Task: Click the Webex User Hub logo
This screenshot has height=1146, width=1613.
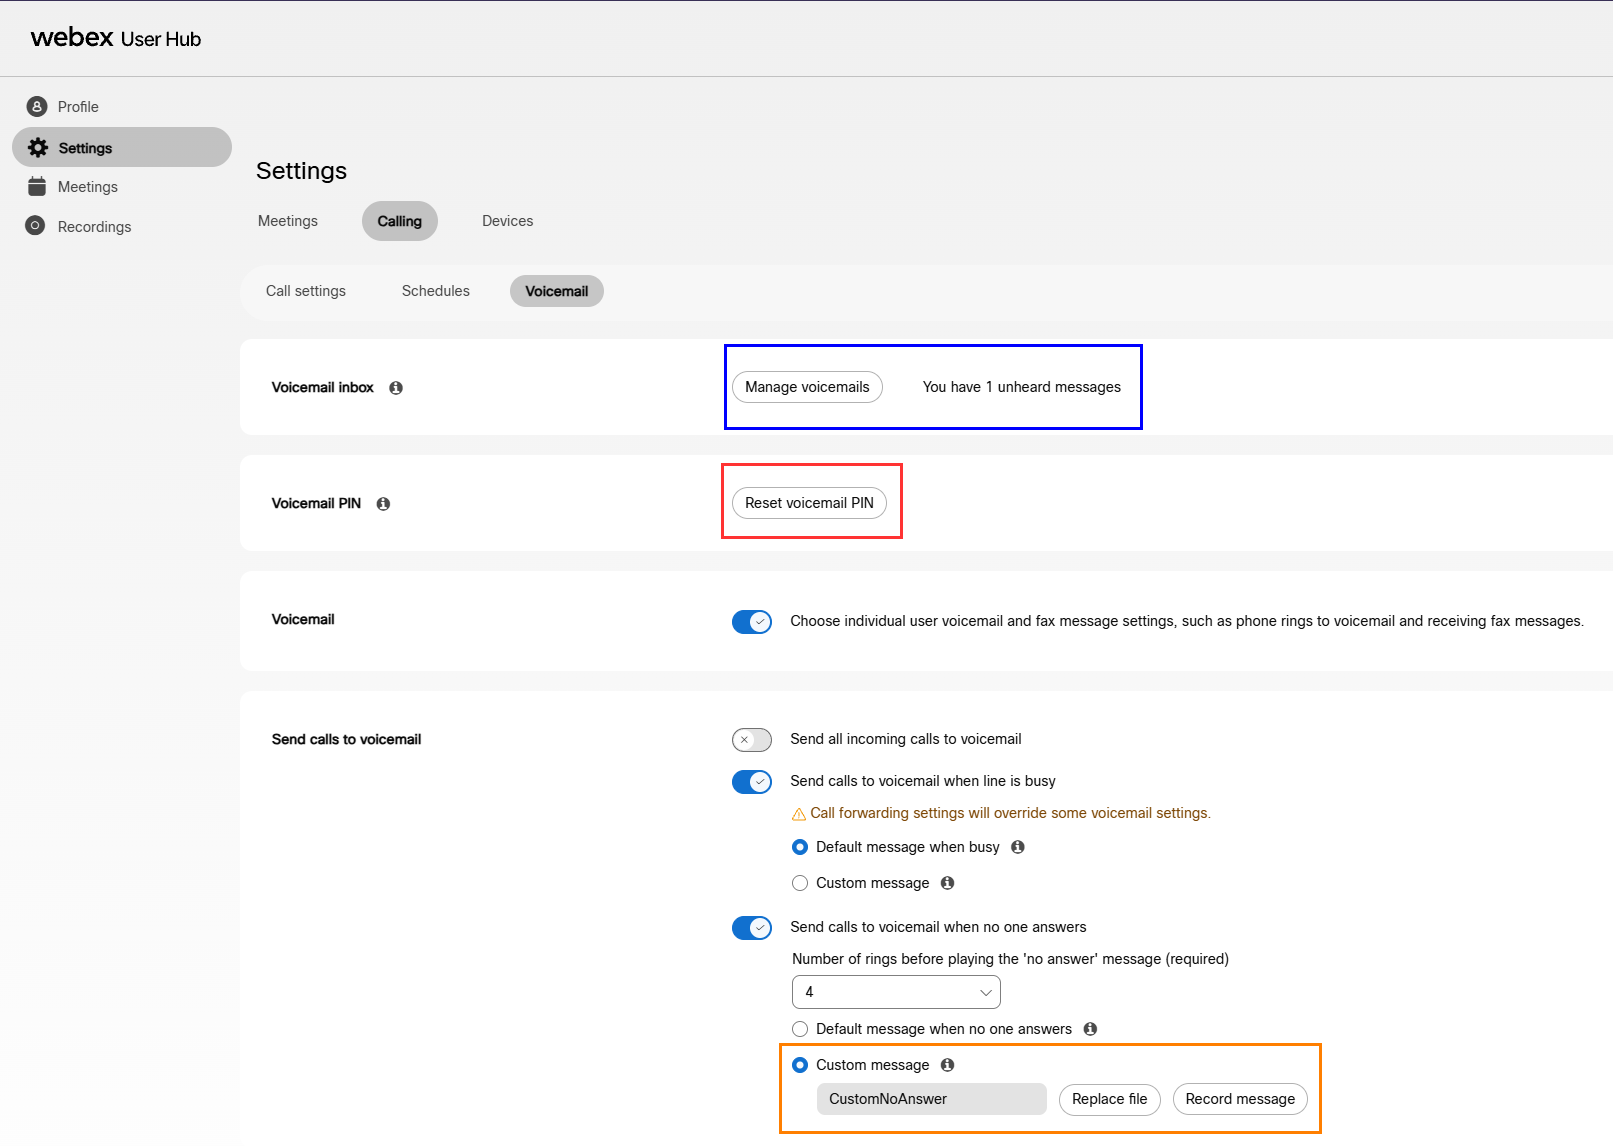Action: [116, 38]
